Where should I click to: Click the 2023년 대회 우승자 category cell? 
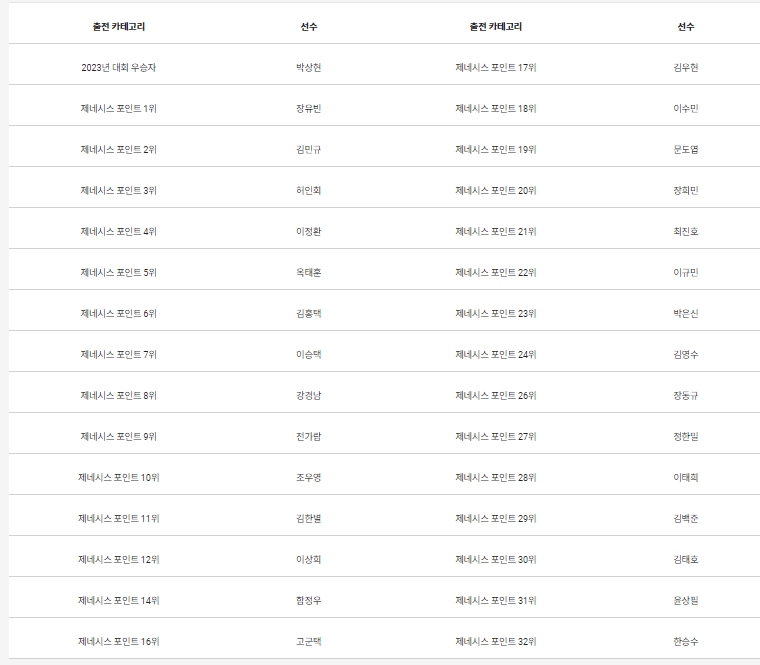119,67
